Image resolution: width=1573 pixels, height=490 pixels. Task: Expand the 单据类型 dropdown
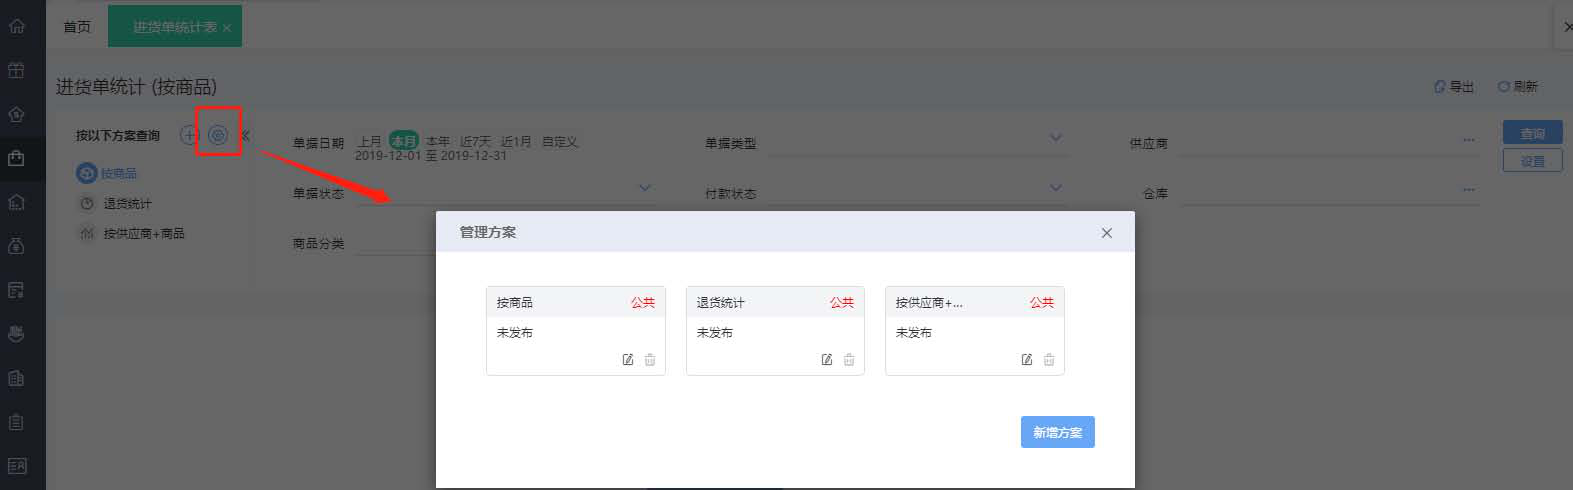pos(1056,138)
